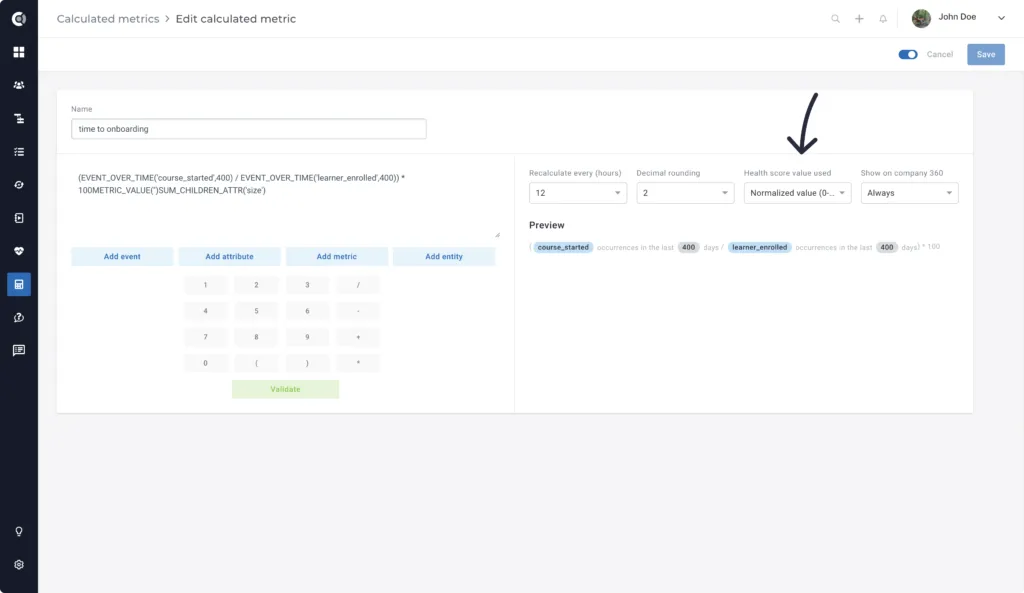Click the plus (+) keypad key
Viewport: 1024px width, 593px height.
[358, 337]
